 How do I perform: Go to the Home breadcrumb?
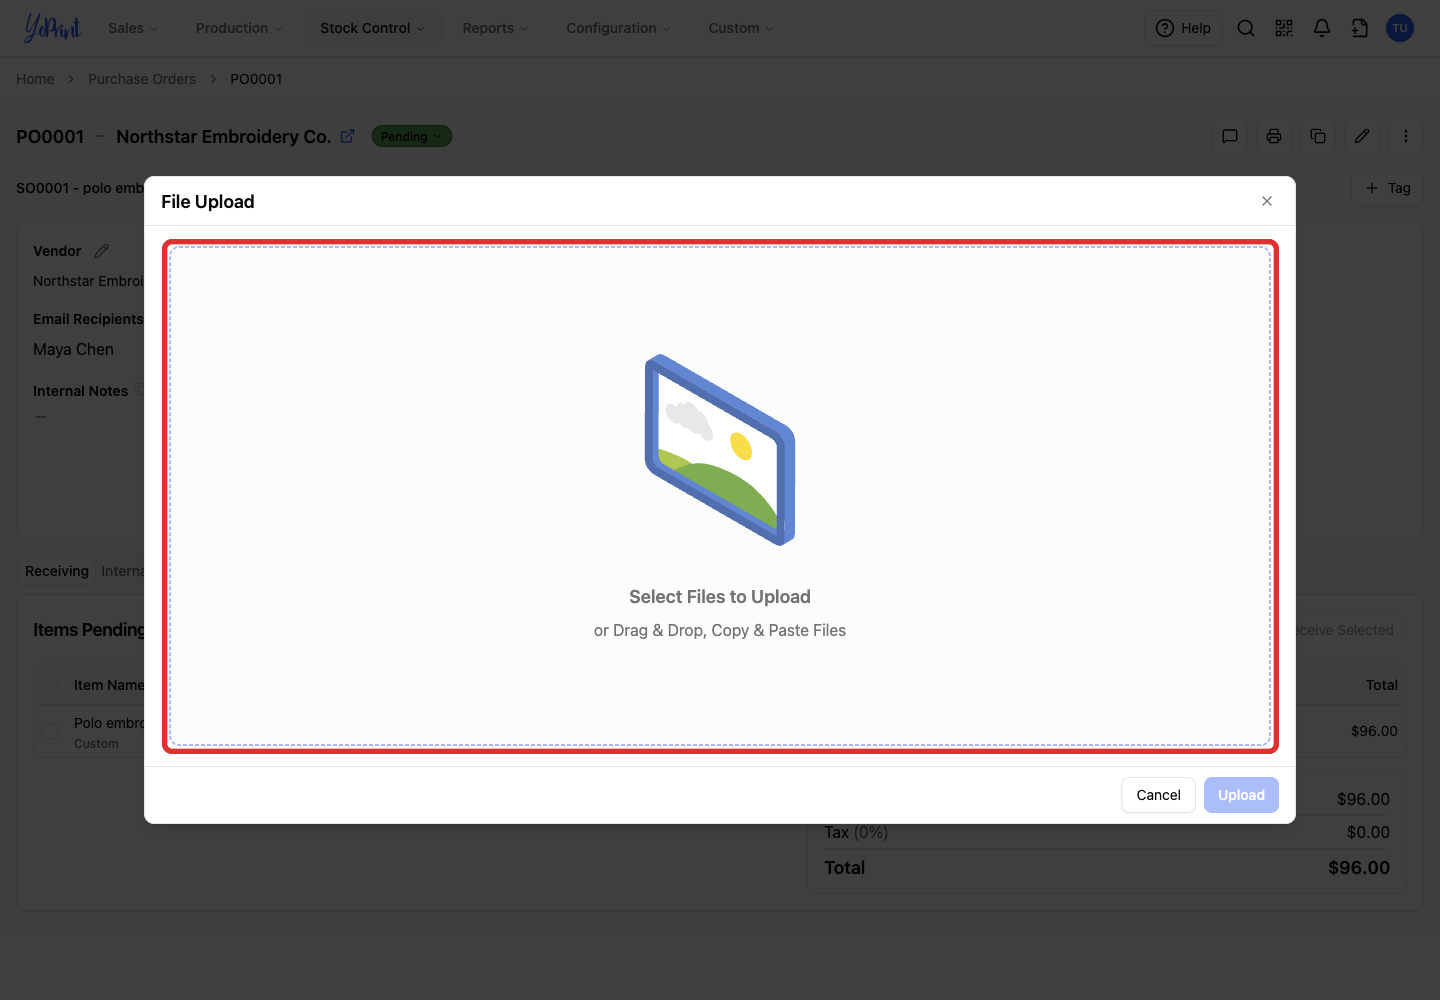point(35,79)
